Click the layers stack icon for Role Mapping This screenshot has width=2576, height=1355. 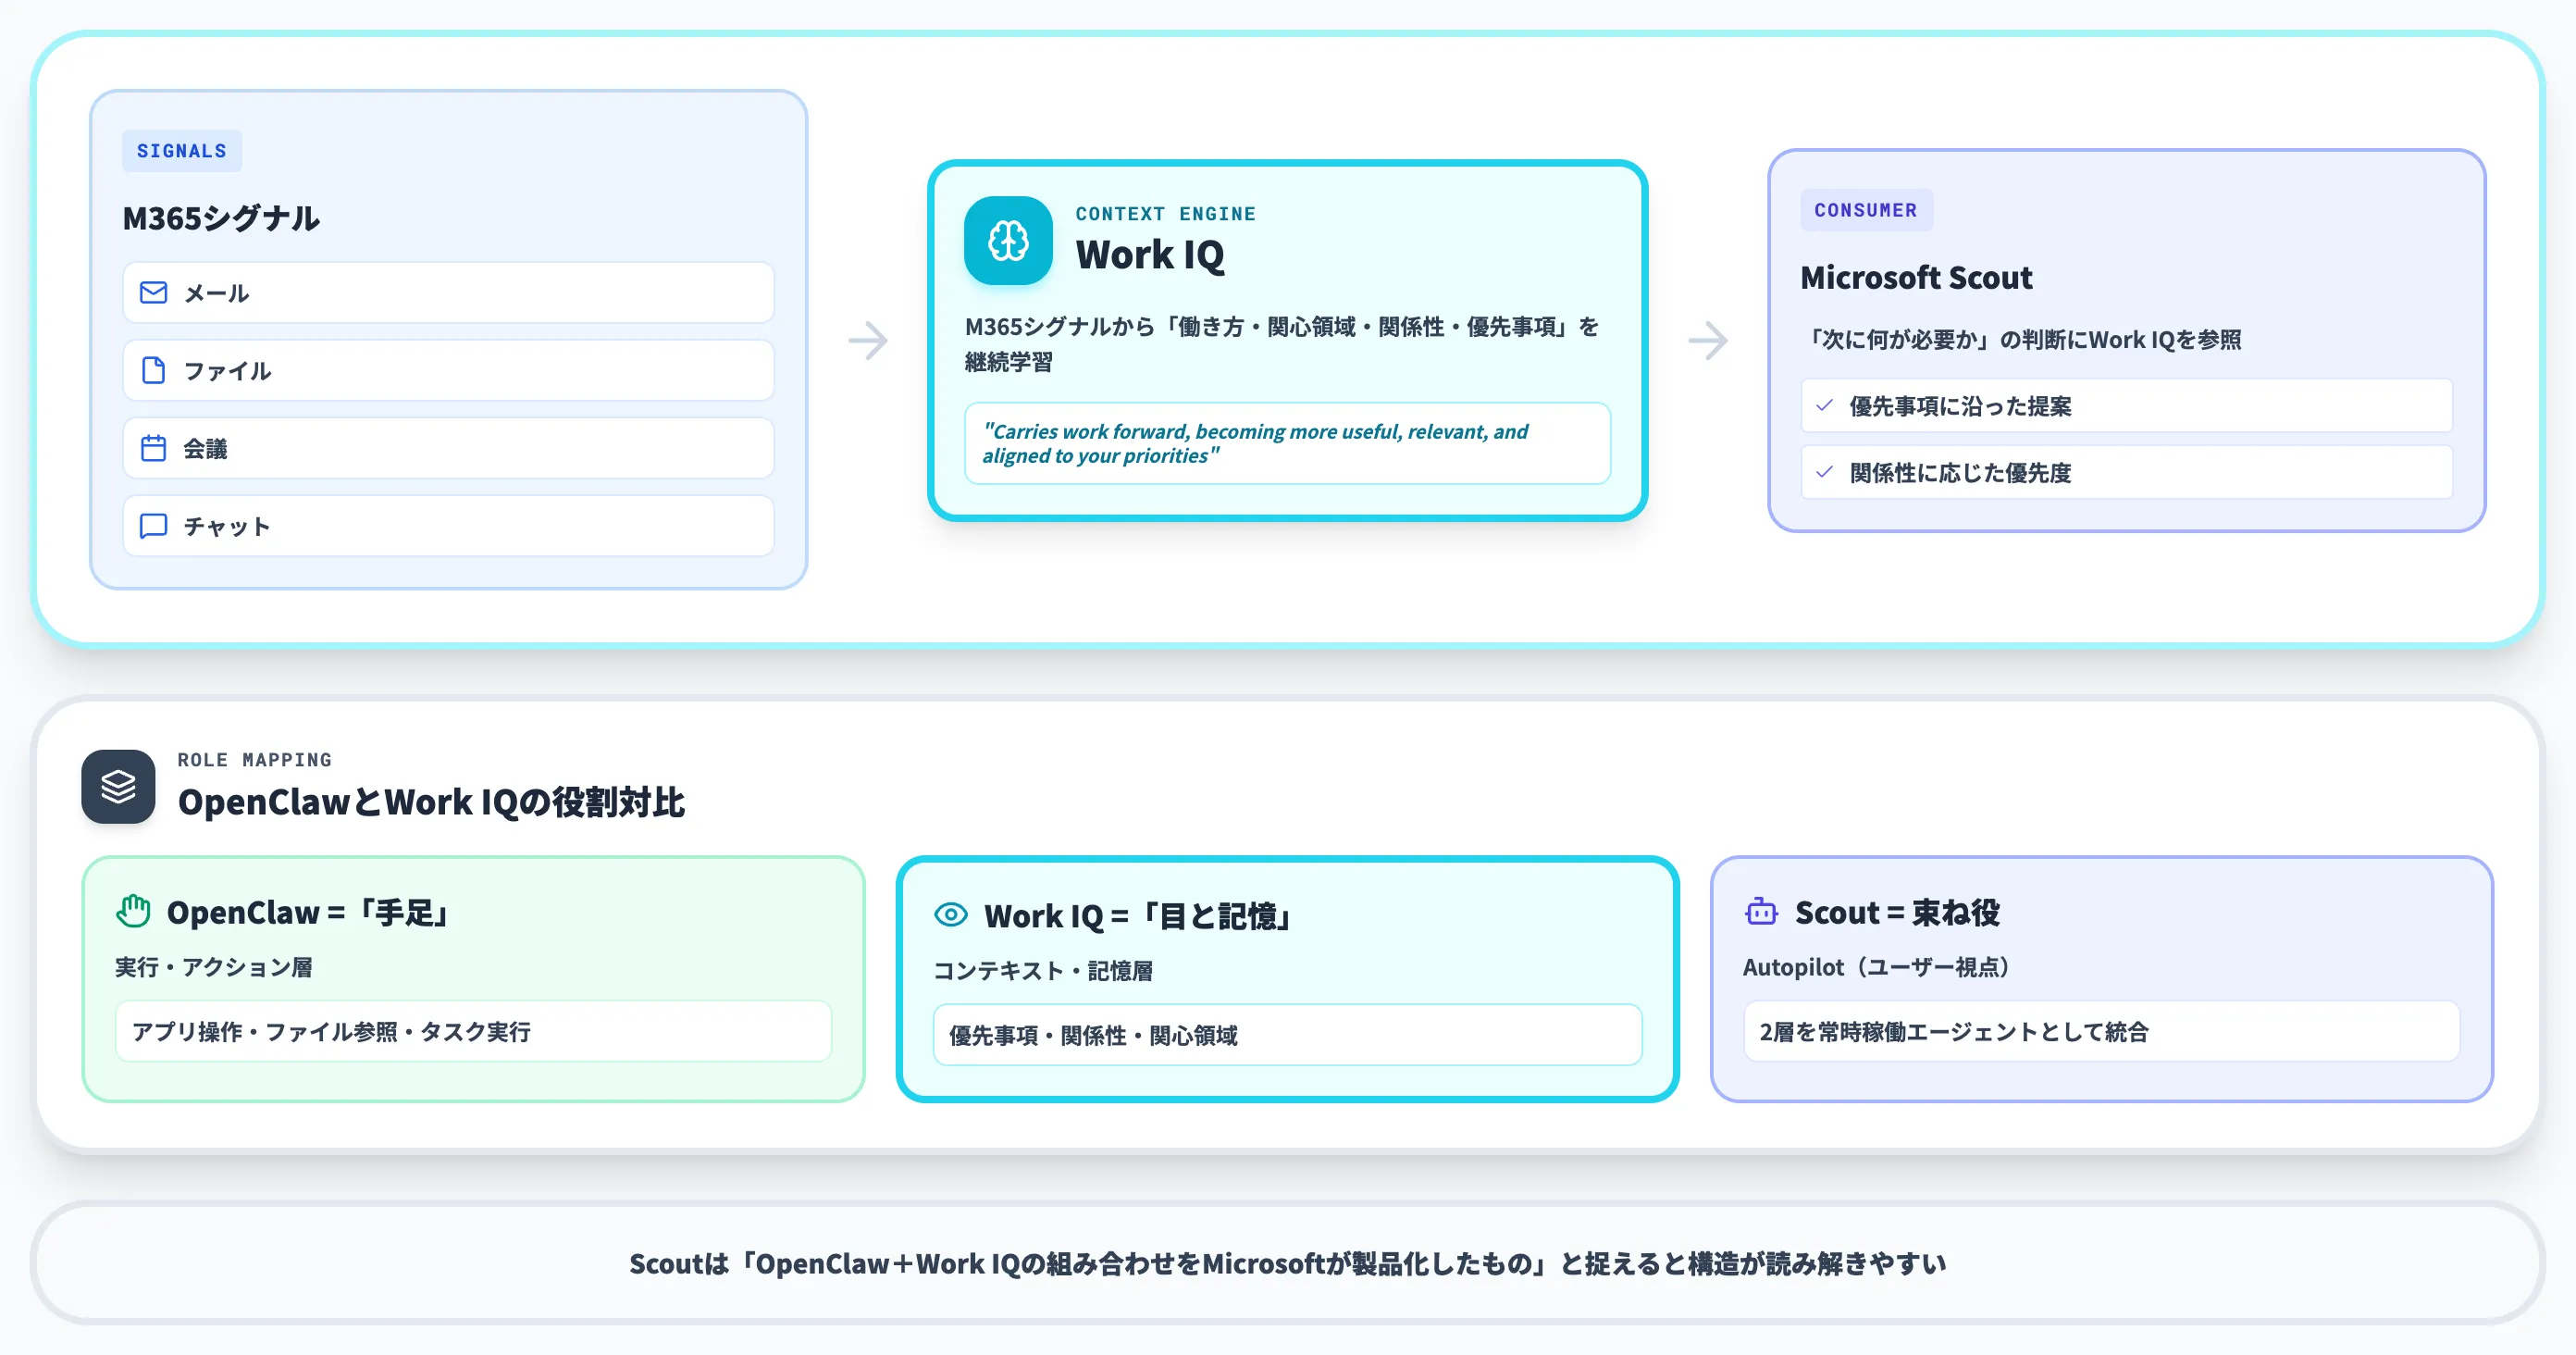pos(118,787)
